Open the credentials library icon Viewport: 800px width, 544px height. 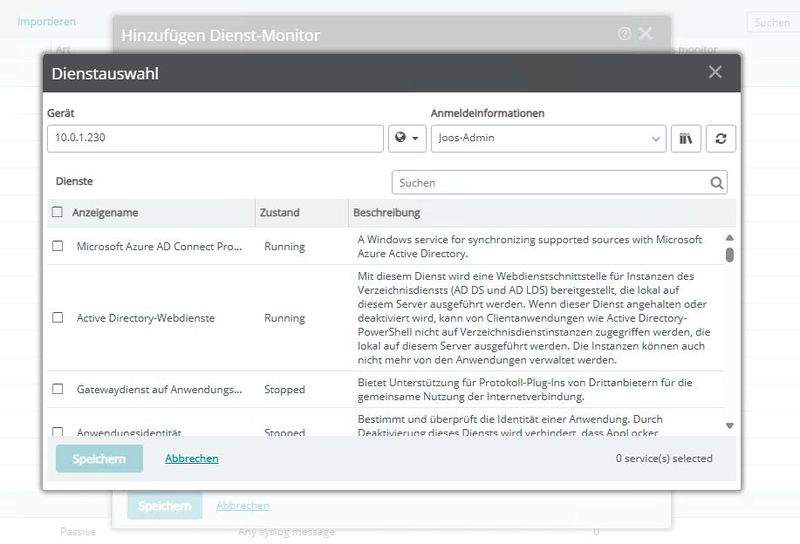coord(686,138)
